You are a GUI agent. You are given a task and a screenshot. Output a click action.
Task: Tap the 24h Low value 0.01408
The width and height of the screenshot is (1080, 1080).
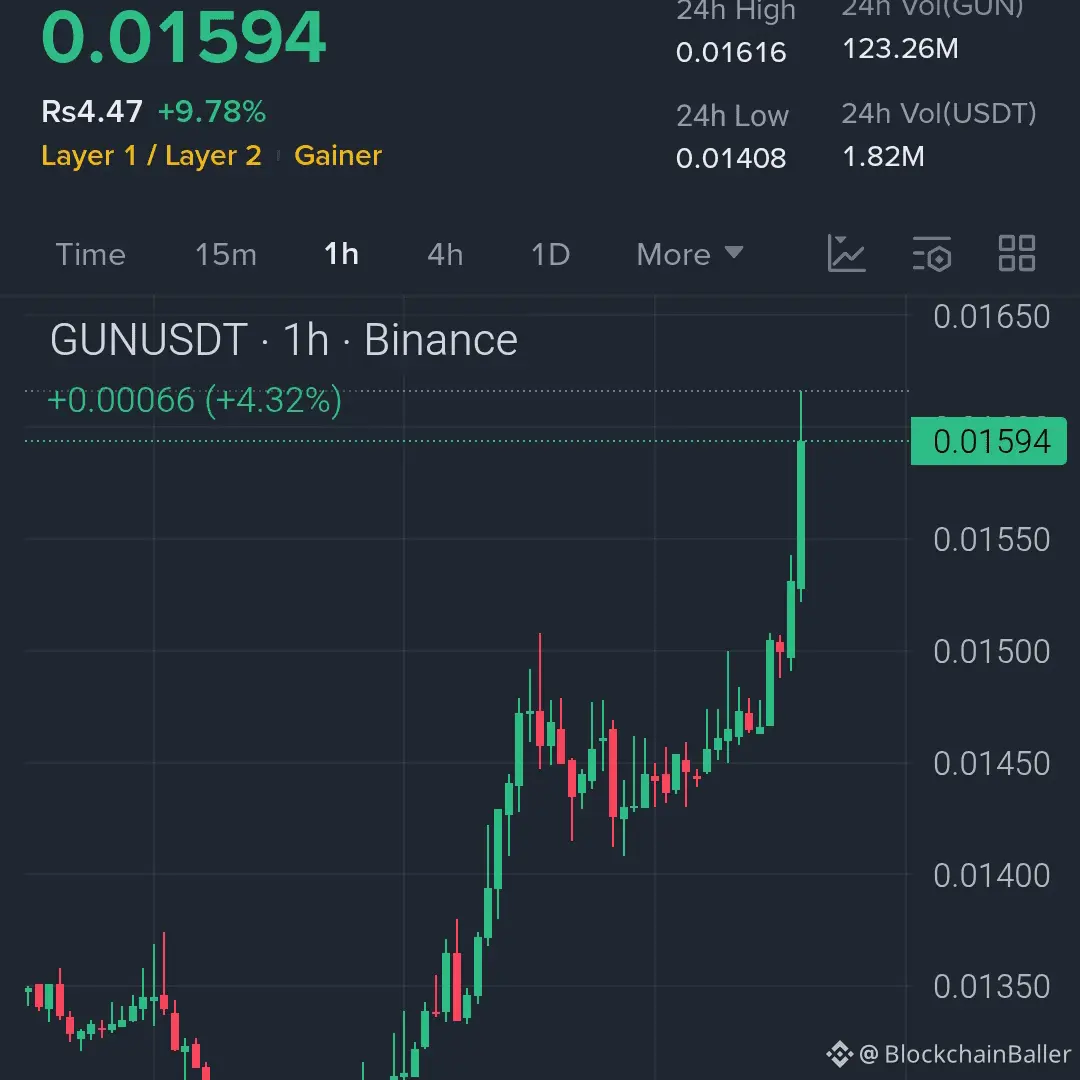(x=731, y=158)
